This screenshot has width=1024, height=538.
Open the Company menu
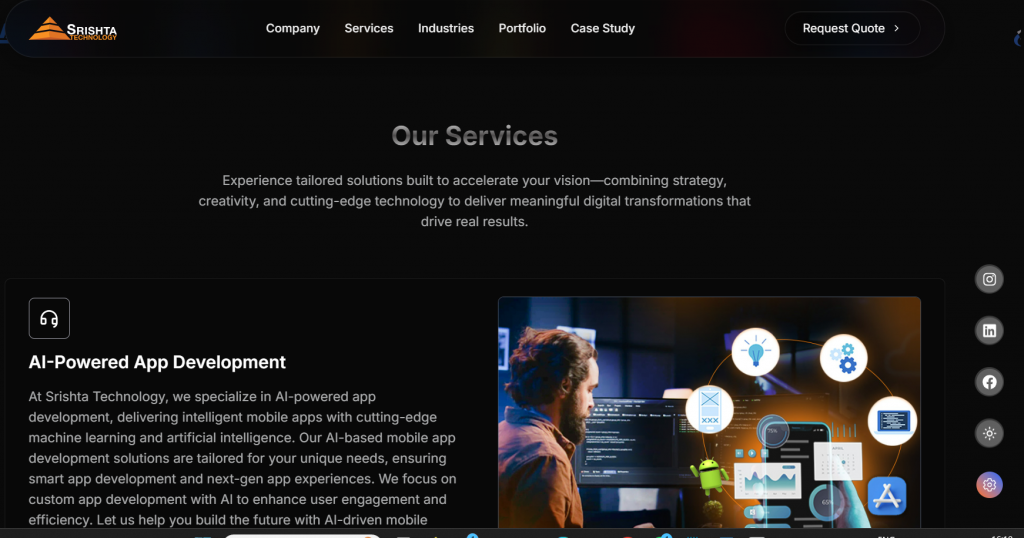coord(293,28)
